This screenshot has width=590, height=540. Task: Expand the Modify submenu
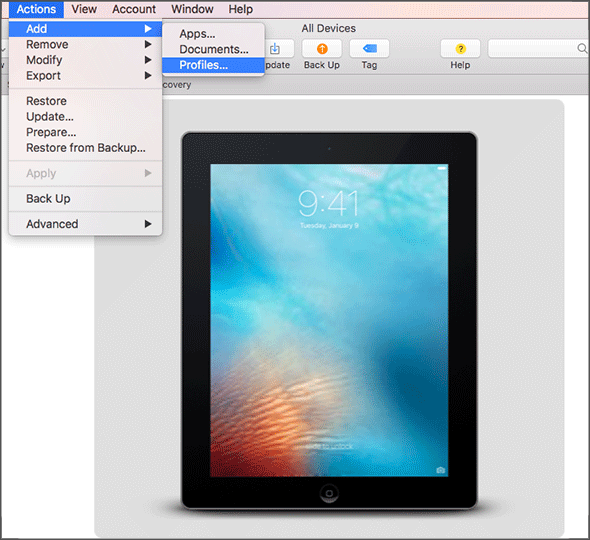point(85,60)
